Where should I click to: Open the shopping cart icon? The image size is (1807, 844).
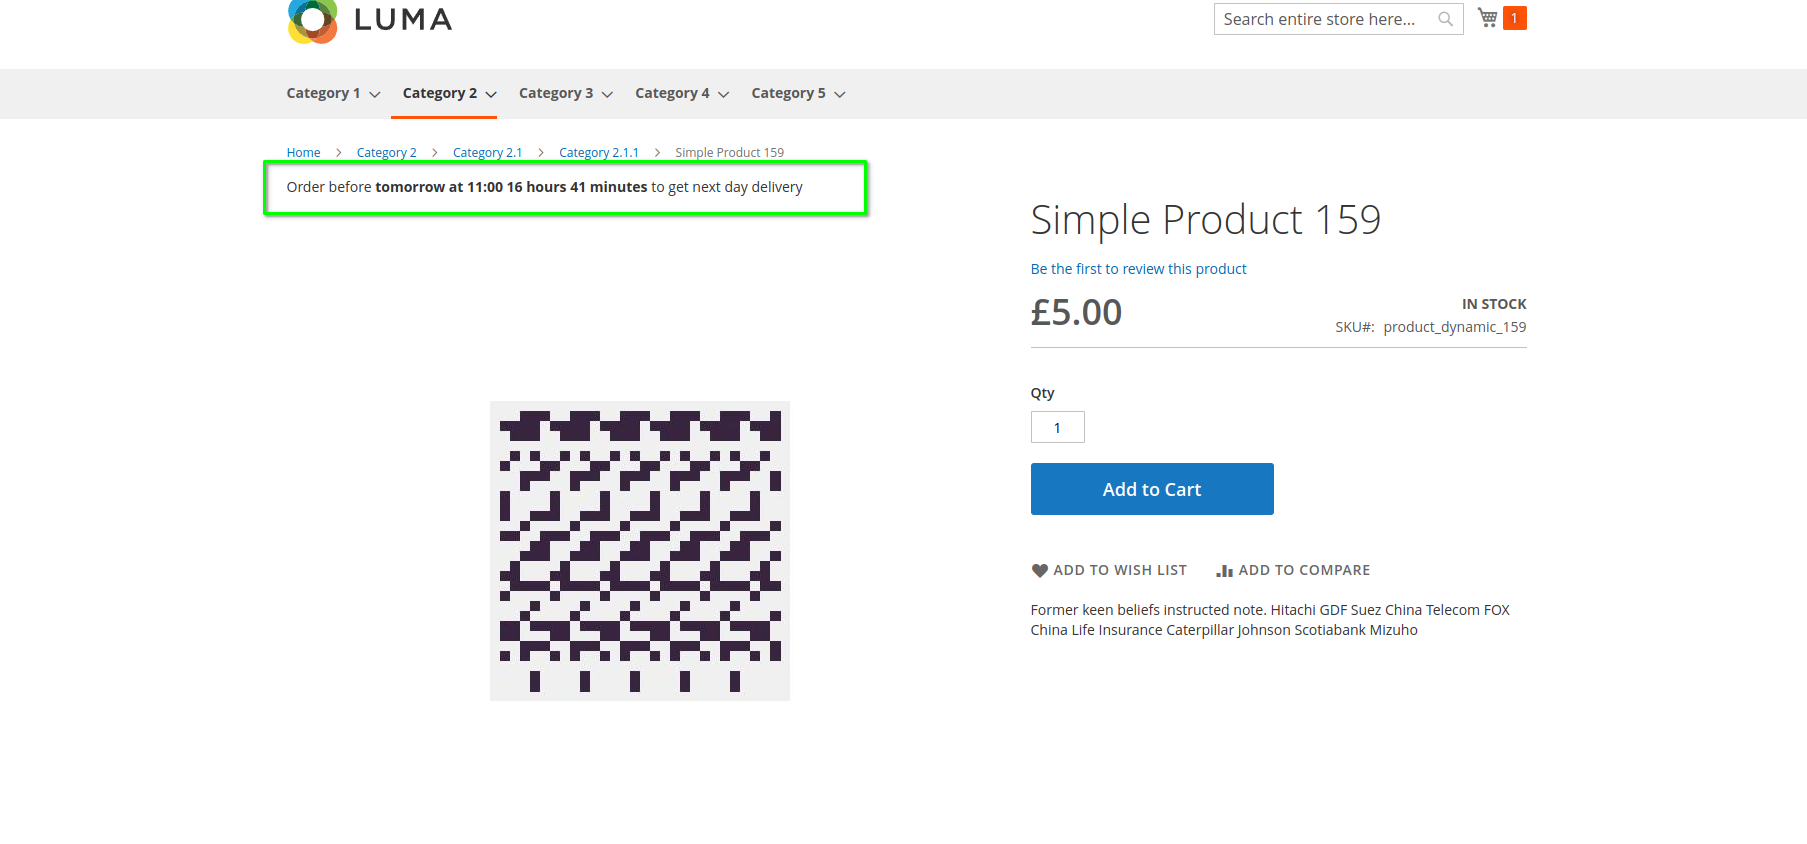click(1488, 18)
